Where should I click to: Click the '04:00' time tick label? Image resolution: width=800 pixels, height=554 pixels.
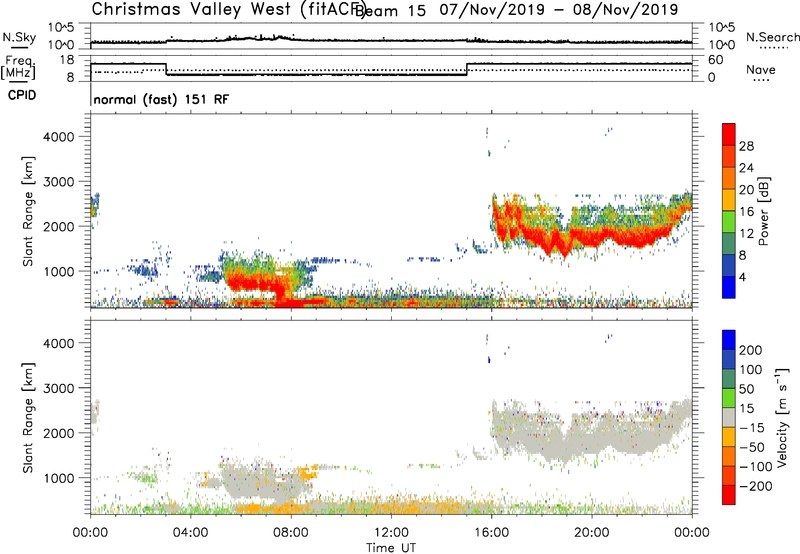190,533
